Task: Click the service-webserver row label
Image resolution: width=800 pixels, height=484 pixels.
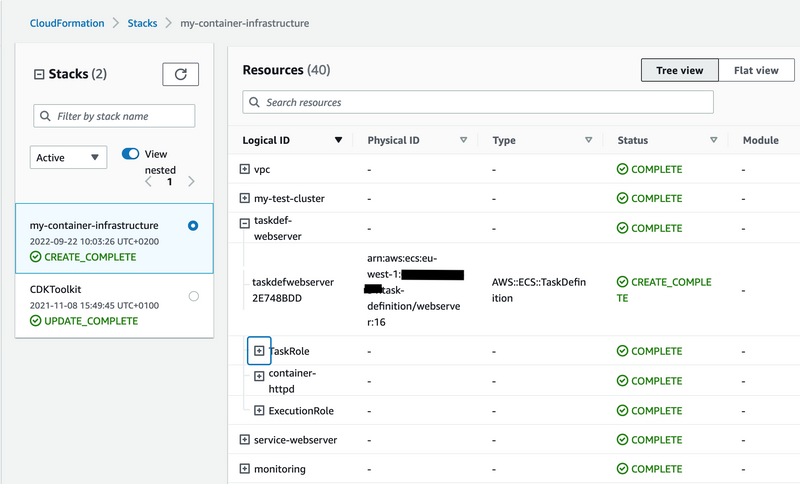Action: click(295, 440)
